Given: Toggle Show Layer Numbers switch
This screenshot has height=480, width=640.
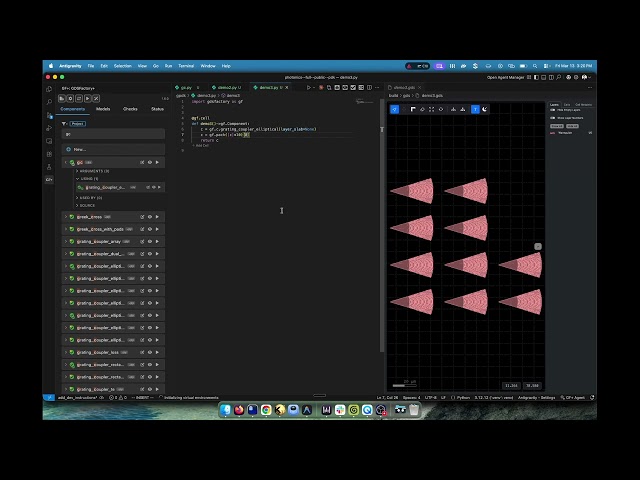Looking at the screenshot, I should tap(553, 118).
